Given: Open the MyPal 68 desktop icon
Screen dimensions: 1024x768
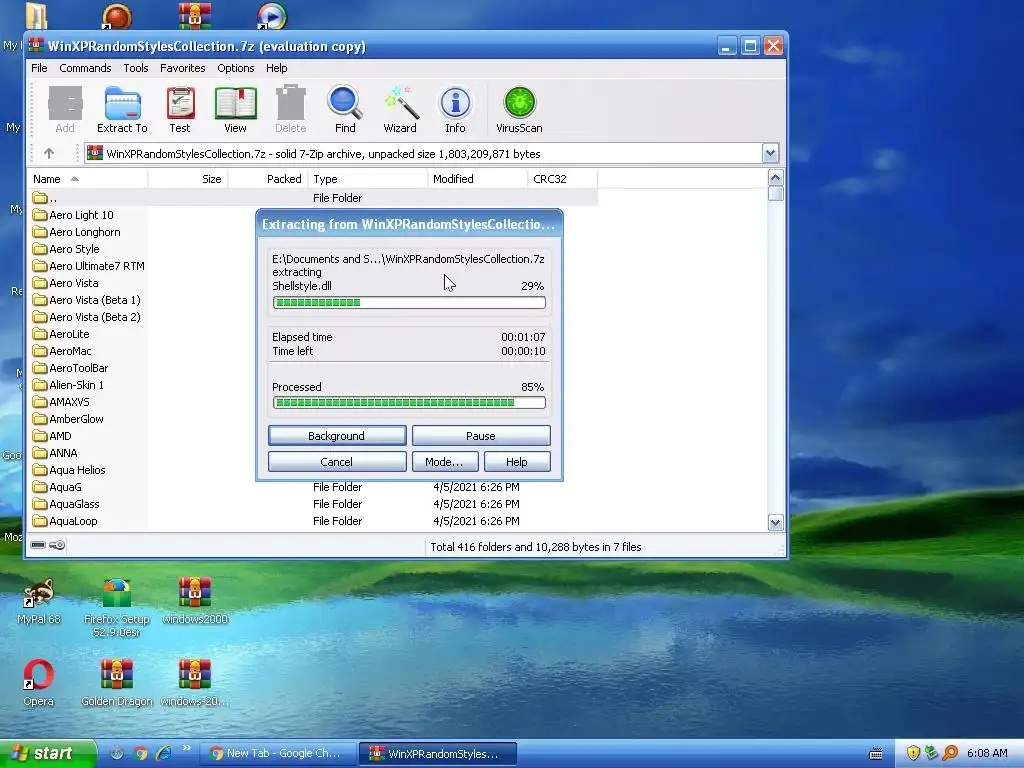Looking at the screenshot, I should point(39,601).
